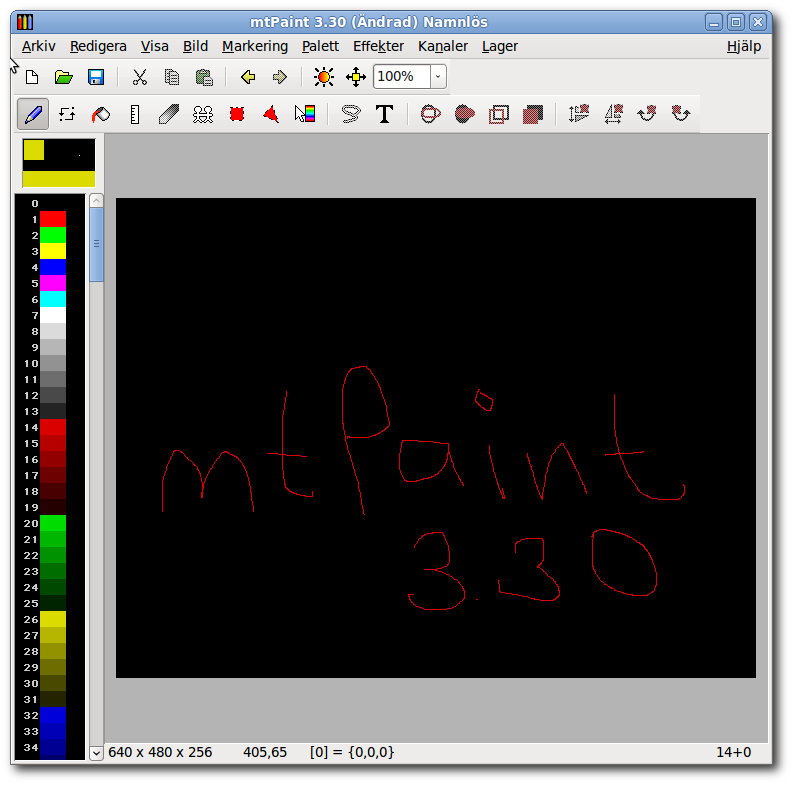Create a new image file
This screenshot has width=793, height=785.
(32, 77)
